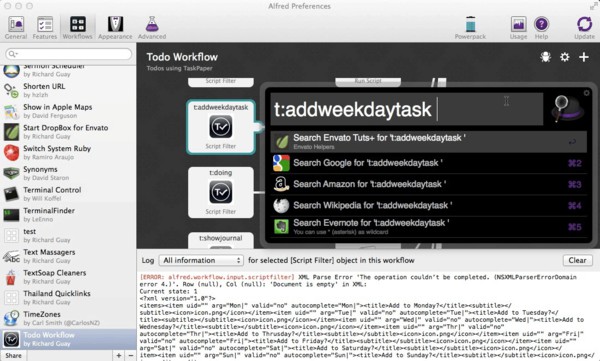Select Todo Workflow in sidebar
Screen dimensions: 600x361
pyautogui.click(x=68, y=339)
